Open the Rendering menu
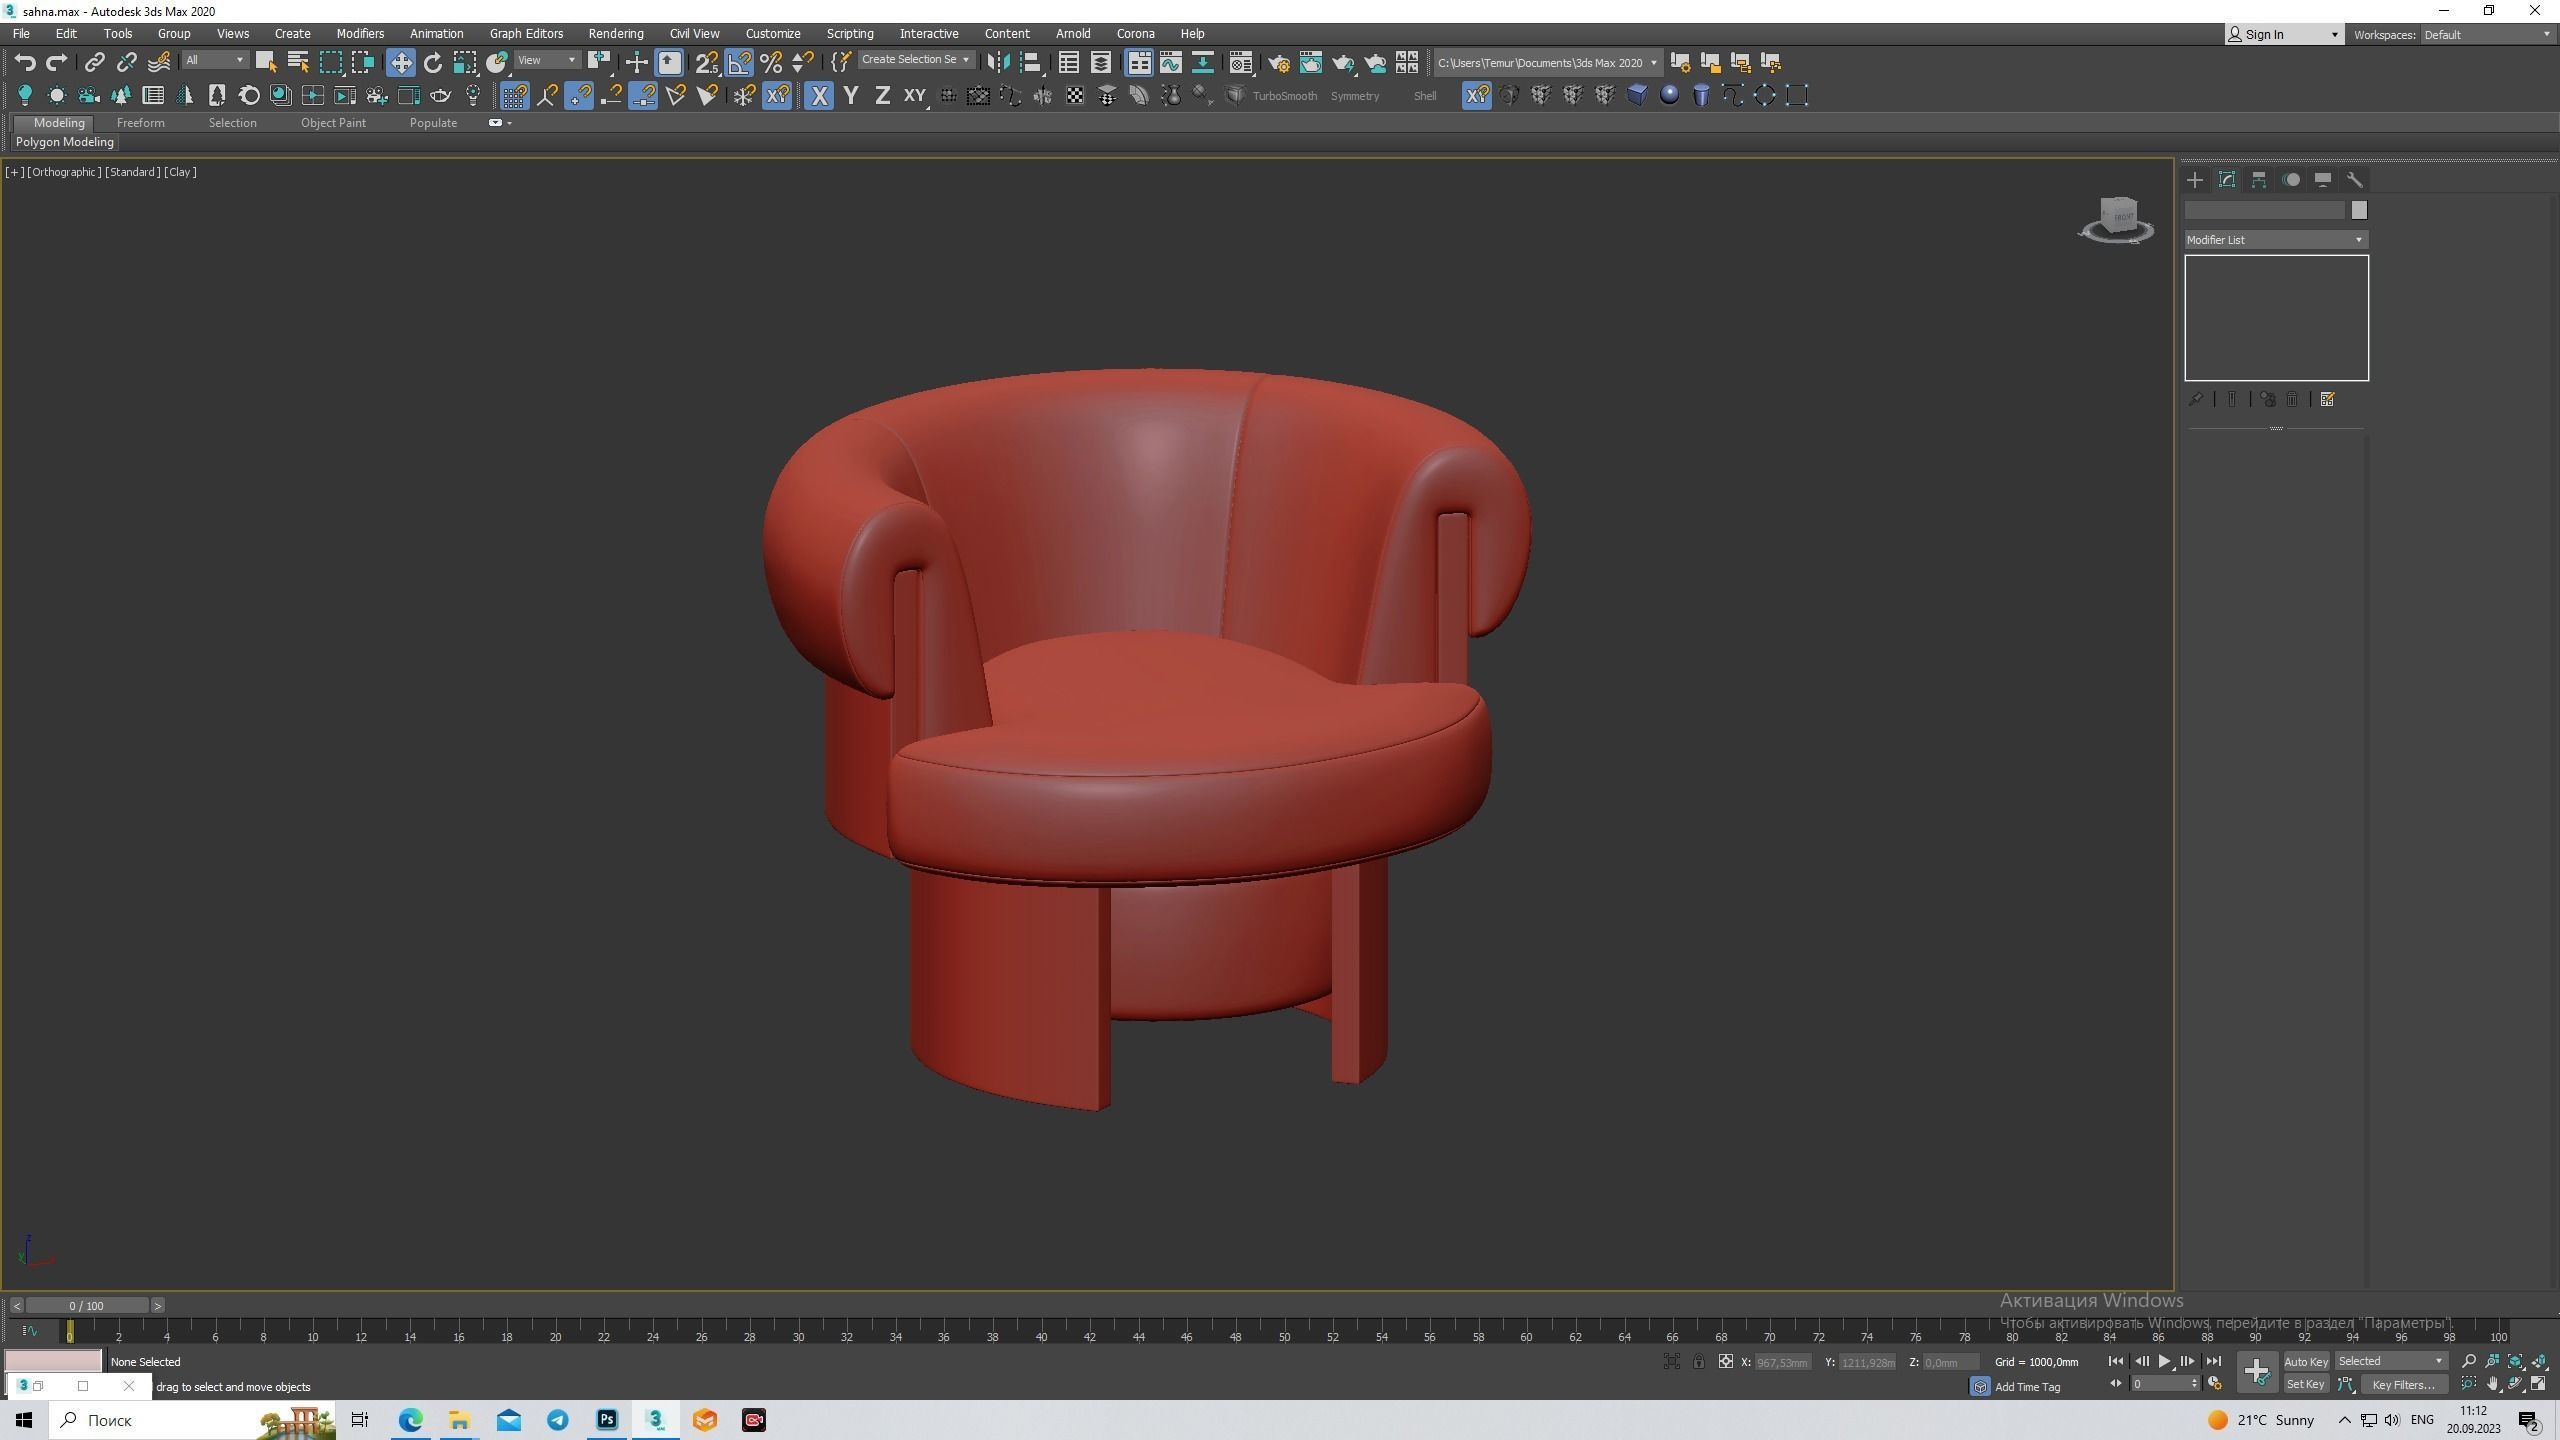The image size is (2560, 1440). click(x=616, y=34)
